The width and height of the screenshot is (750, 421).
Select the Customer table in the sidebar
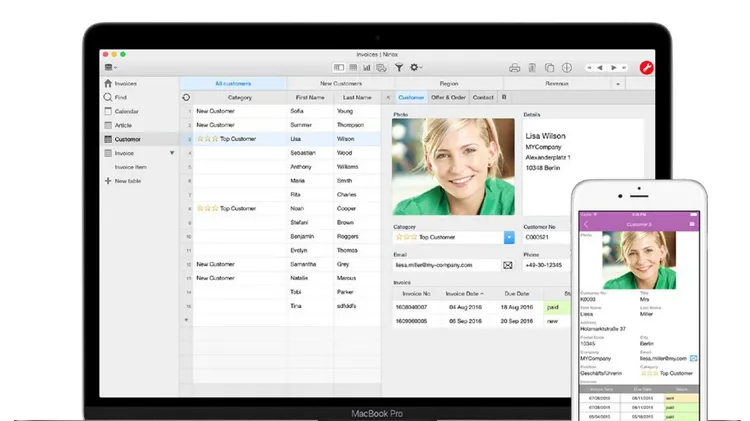[x=141, y=139]
